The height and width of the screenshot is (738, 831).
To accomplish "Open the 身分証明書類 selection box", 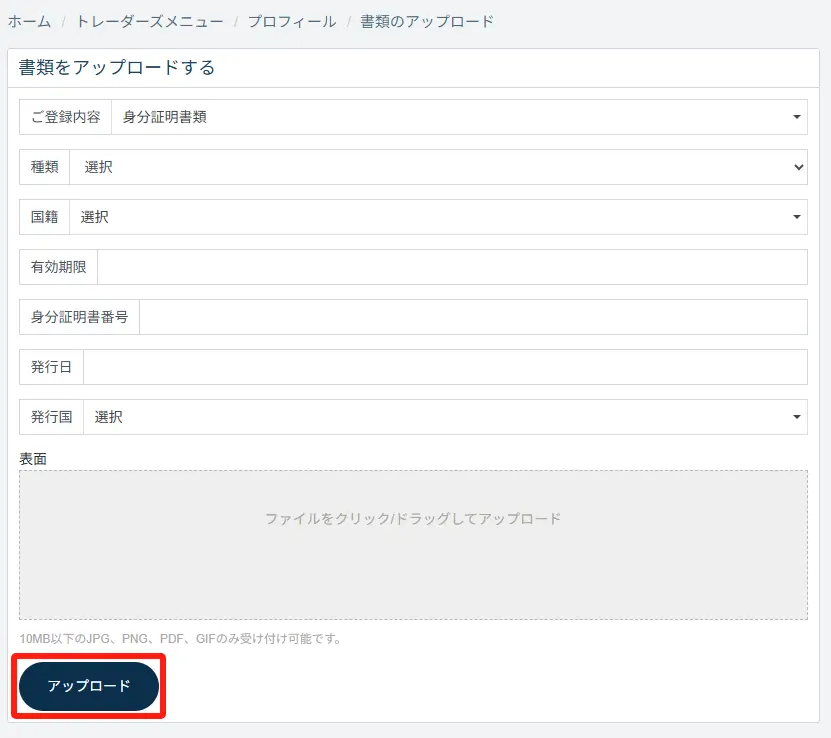I will pos(450,117).
